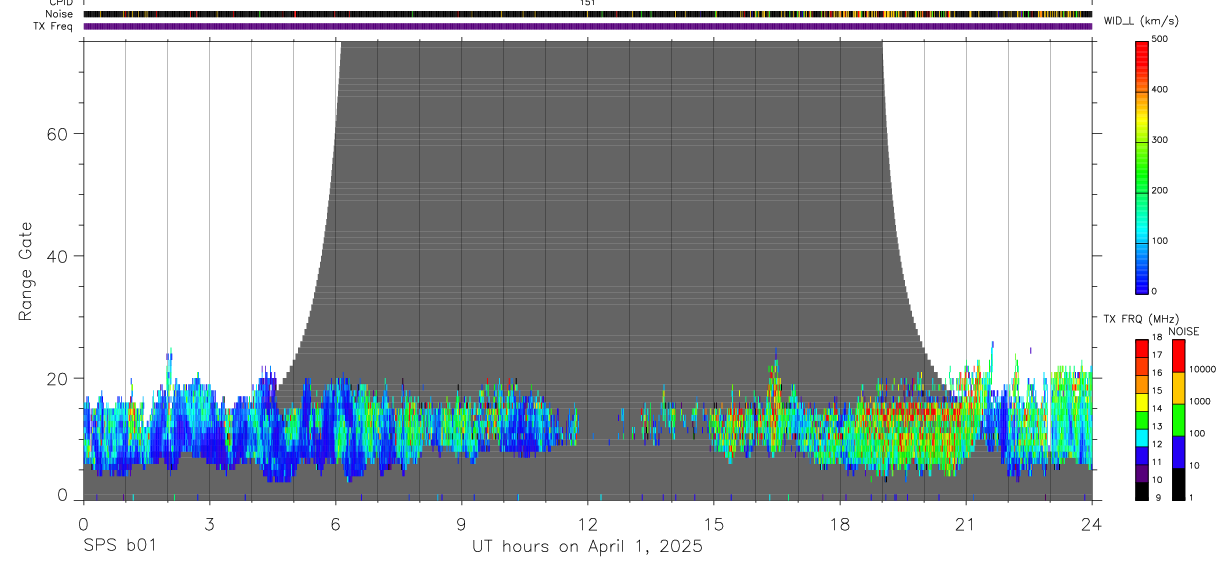The height and width of the screenshot is (567, 1228).
Task: Click the x-axis tick label 24
Action: [1092, 523]
